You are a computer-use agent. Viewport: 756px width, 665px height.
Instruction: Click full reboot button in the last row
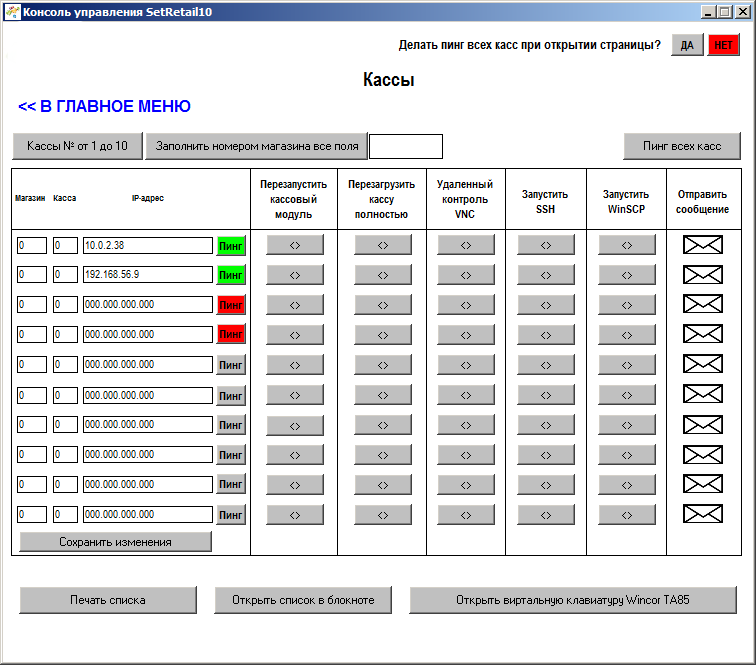[383, 515]
